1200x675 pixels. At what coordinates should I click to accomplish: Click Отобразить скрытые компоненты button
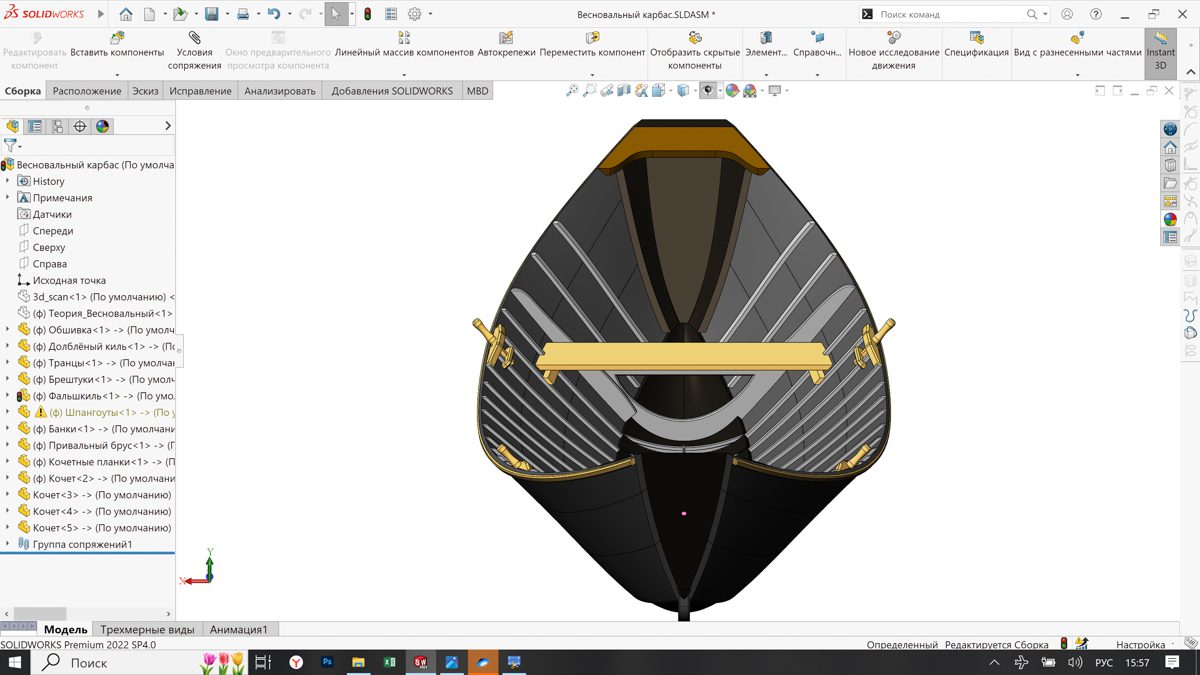tap(694, 52)
